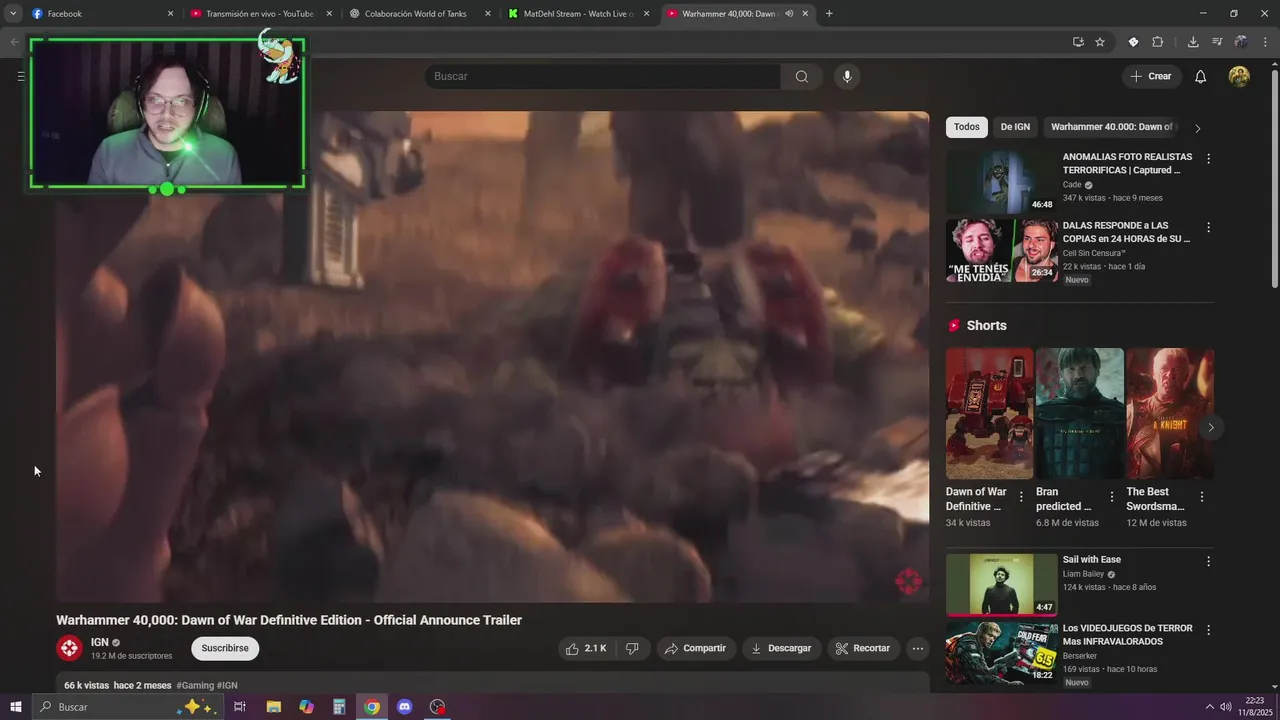1280x720 pixels.
Task: Switch to MatDehl Stream tab
Action: click(580, 14)
